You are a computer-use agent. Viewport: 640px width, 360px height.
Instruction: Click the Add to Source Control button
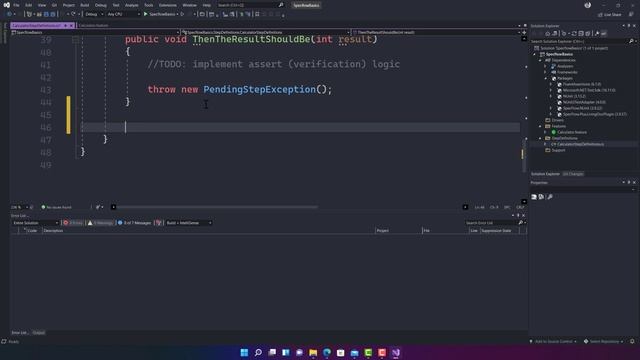[x=553, y=341]
